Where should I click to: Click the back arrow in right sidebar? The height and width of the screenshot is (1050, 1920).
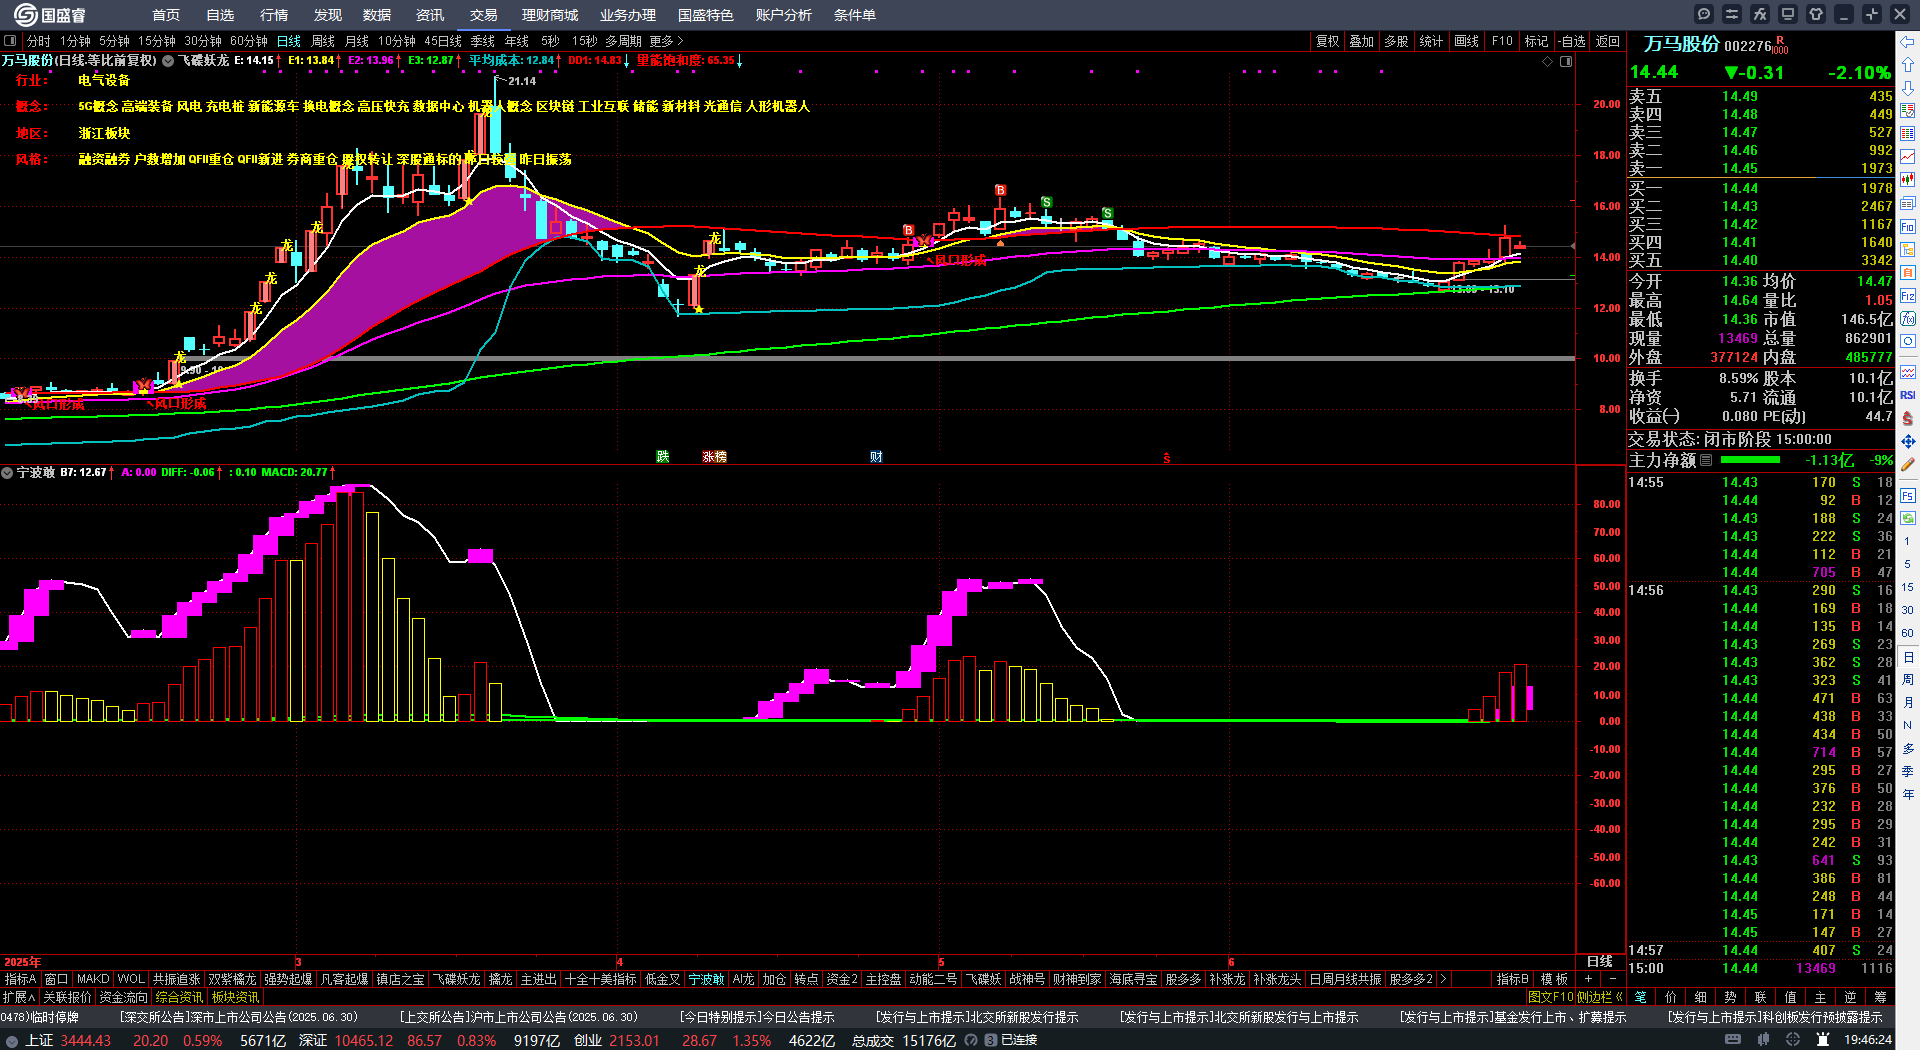tap(1908, 42)
